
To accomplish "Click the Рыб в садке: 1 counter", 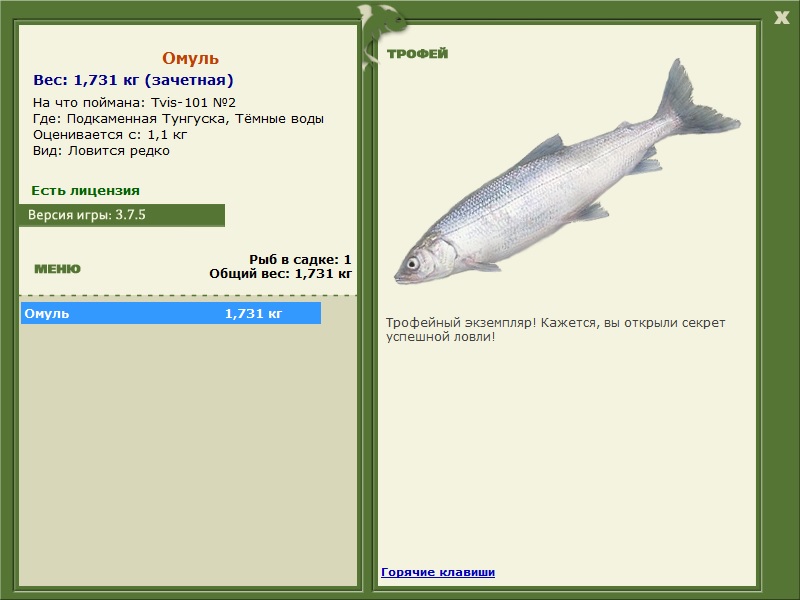I will [x=300, y=259].
